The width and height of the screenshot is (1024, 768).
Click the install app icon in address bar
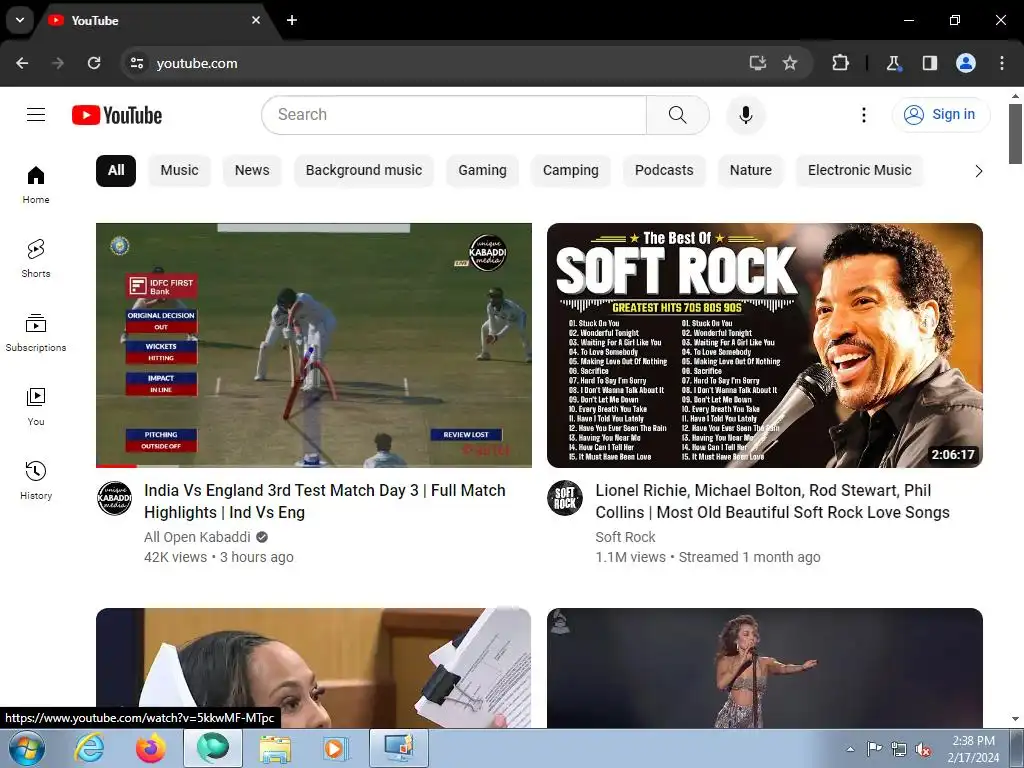[x=758, y=63]
